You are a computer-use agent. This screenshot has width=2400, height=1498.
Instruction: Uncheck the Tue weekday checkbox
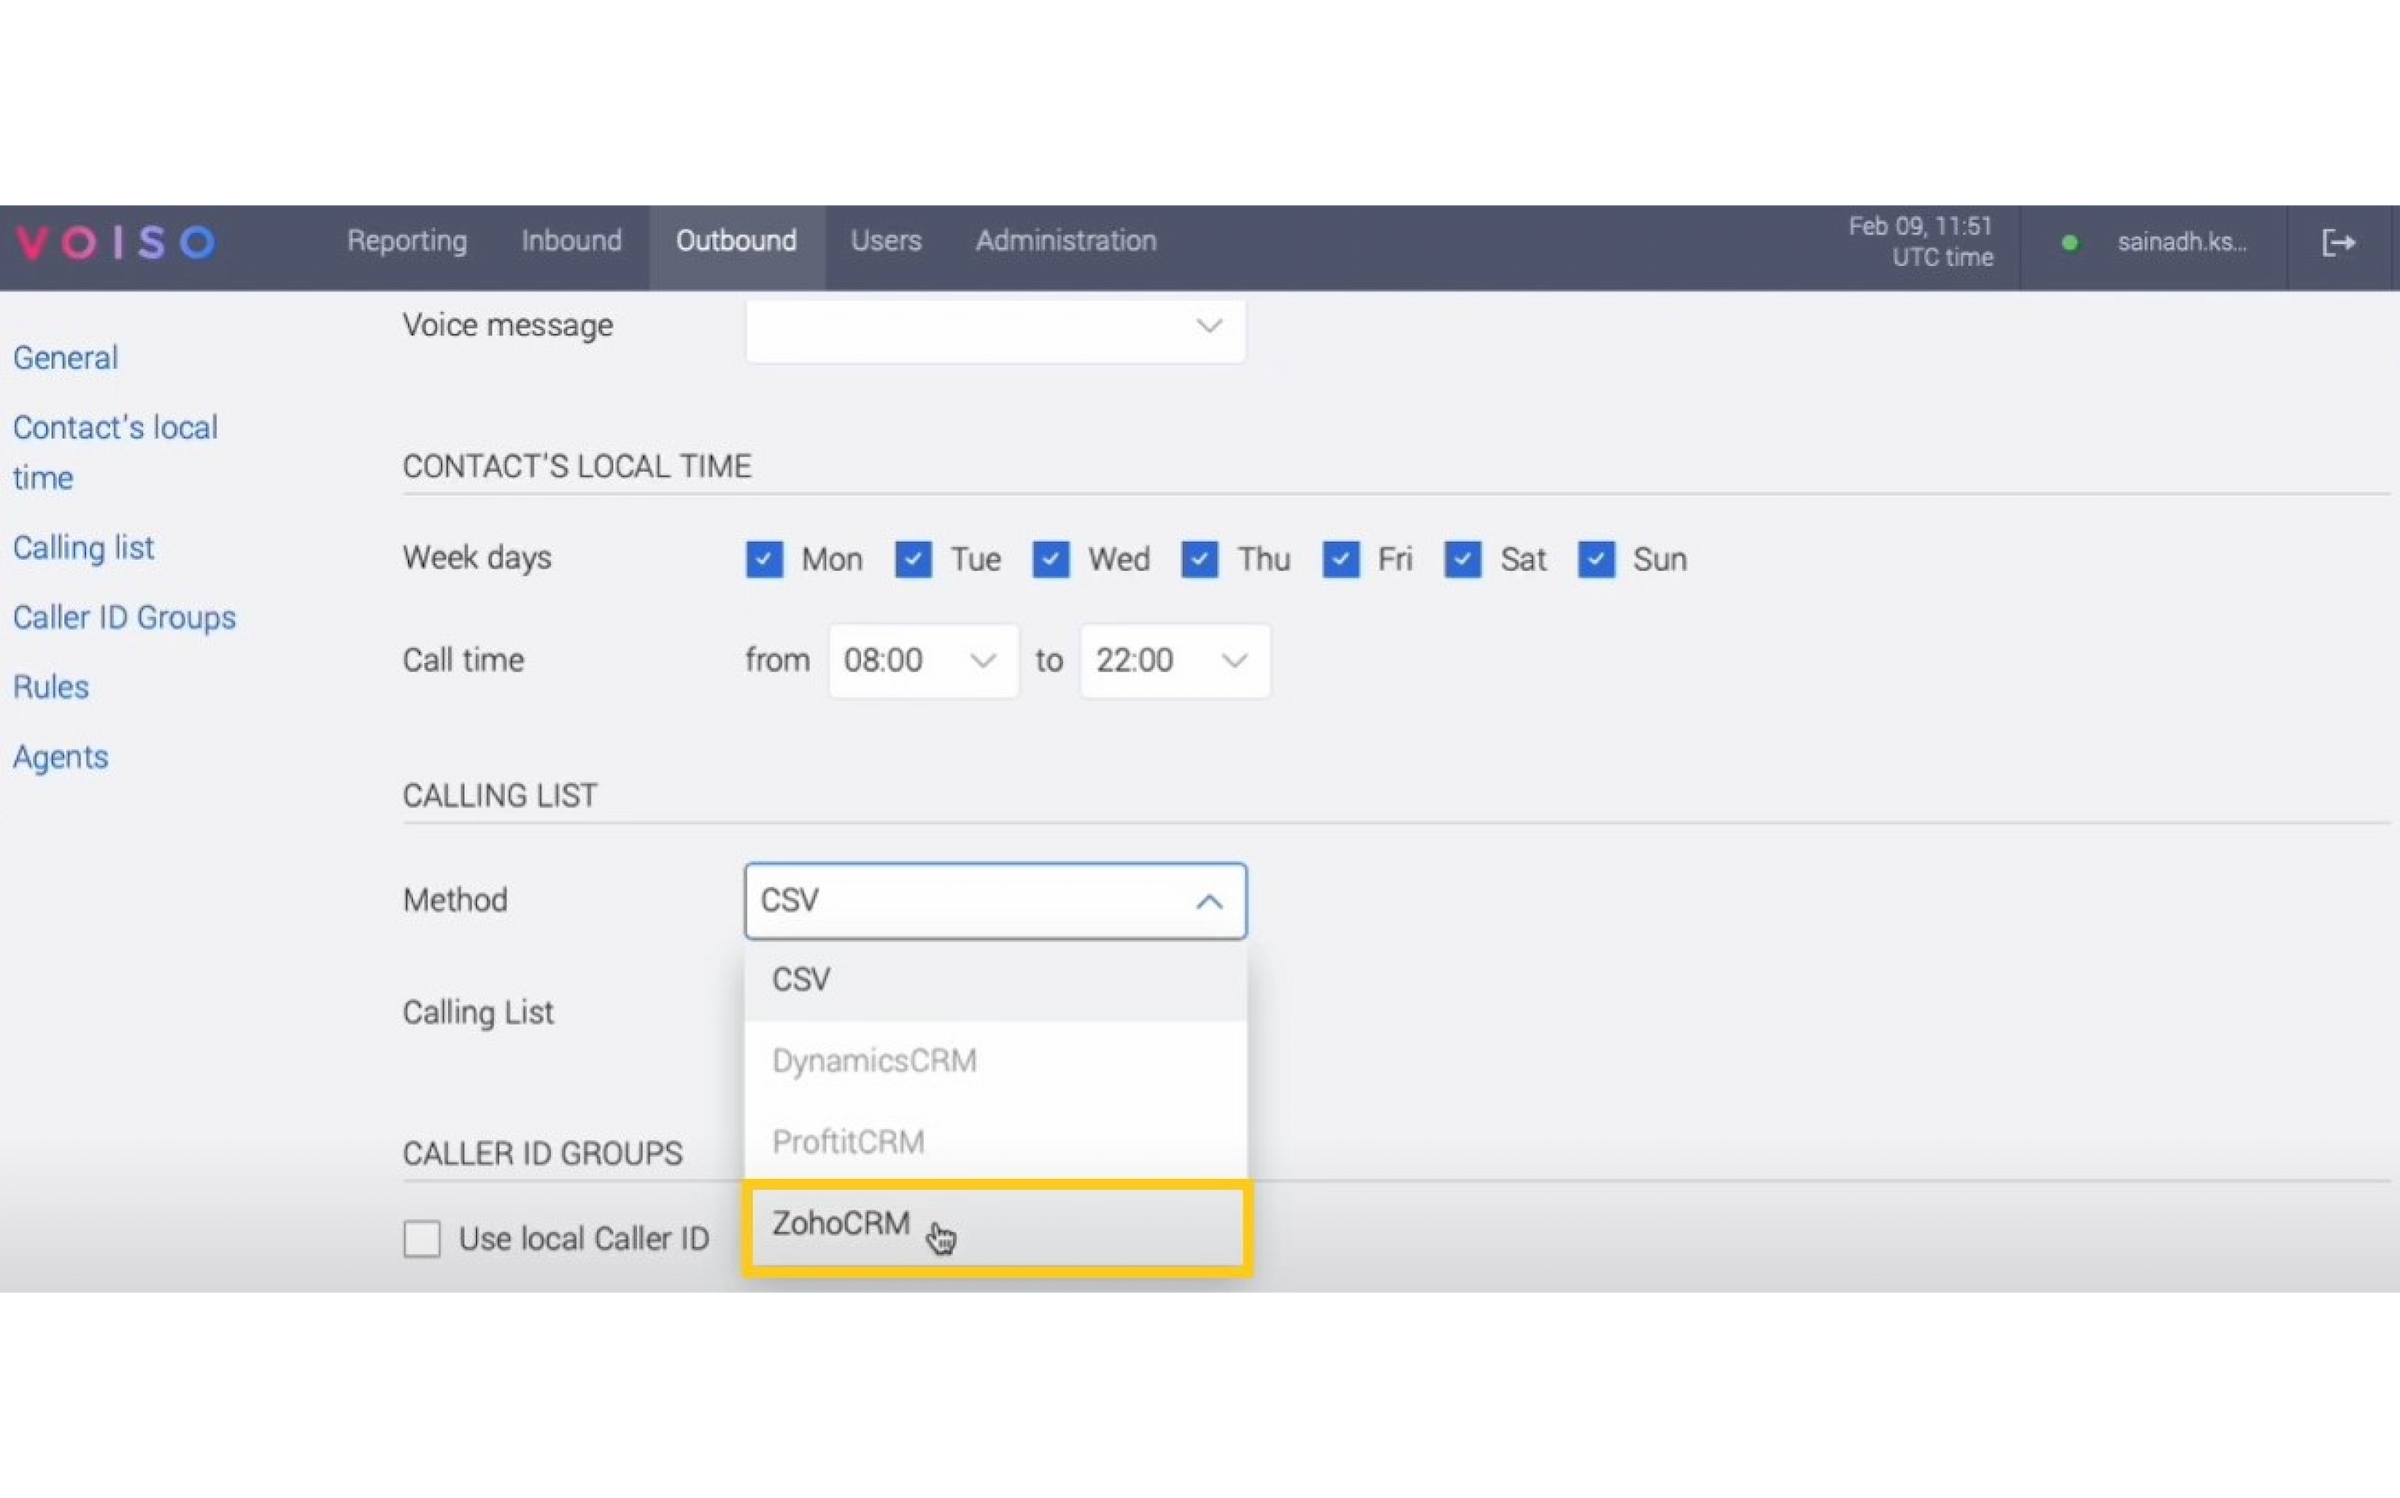click(912, 559)
